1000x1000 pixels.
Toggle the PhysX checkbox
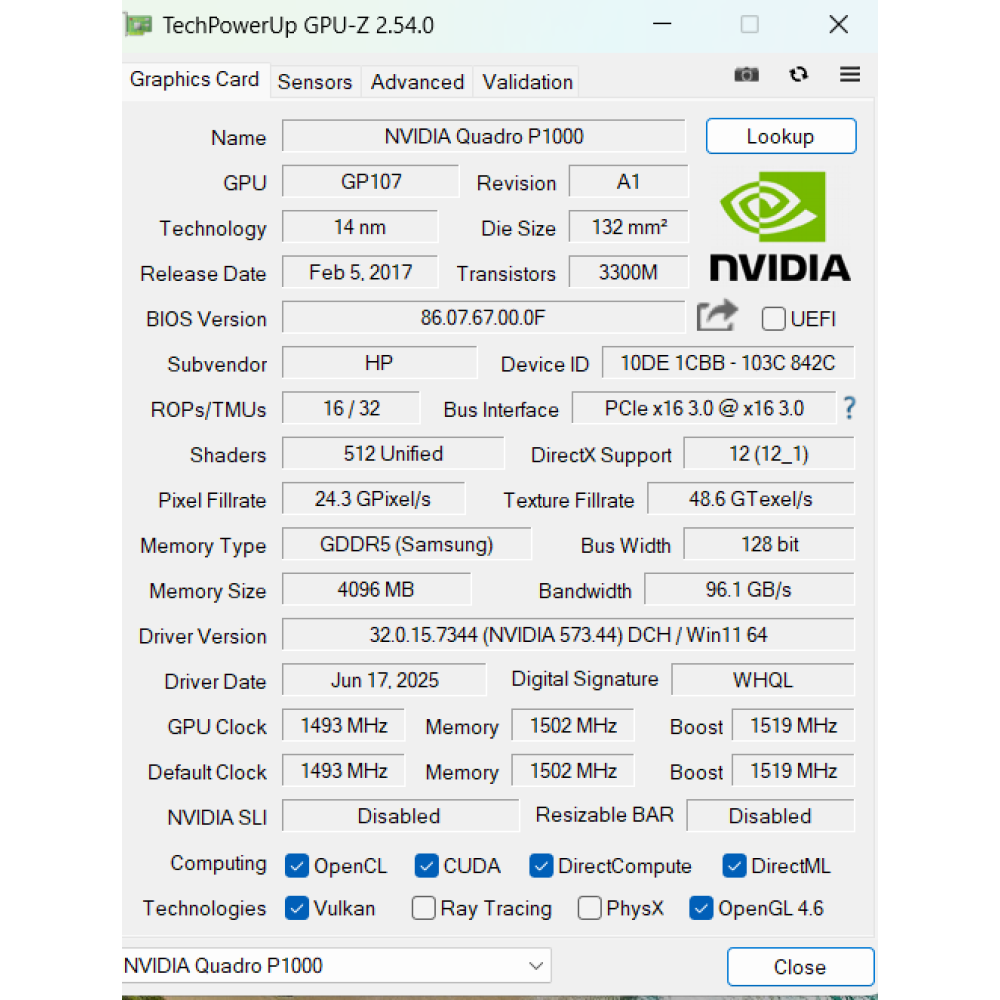pyautogui.click(x=590, y=908)
